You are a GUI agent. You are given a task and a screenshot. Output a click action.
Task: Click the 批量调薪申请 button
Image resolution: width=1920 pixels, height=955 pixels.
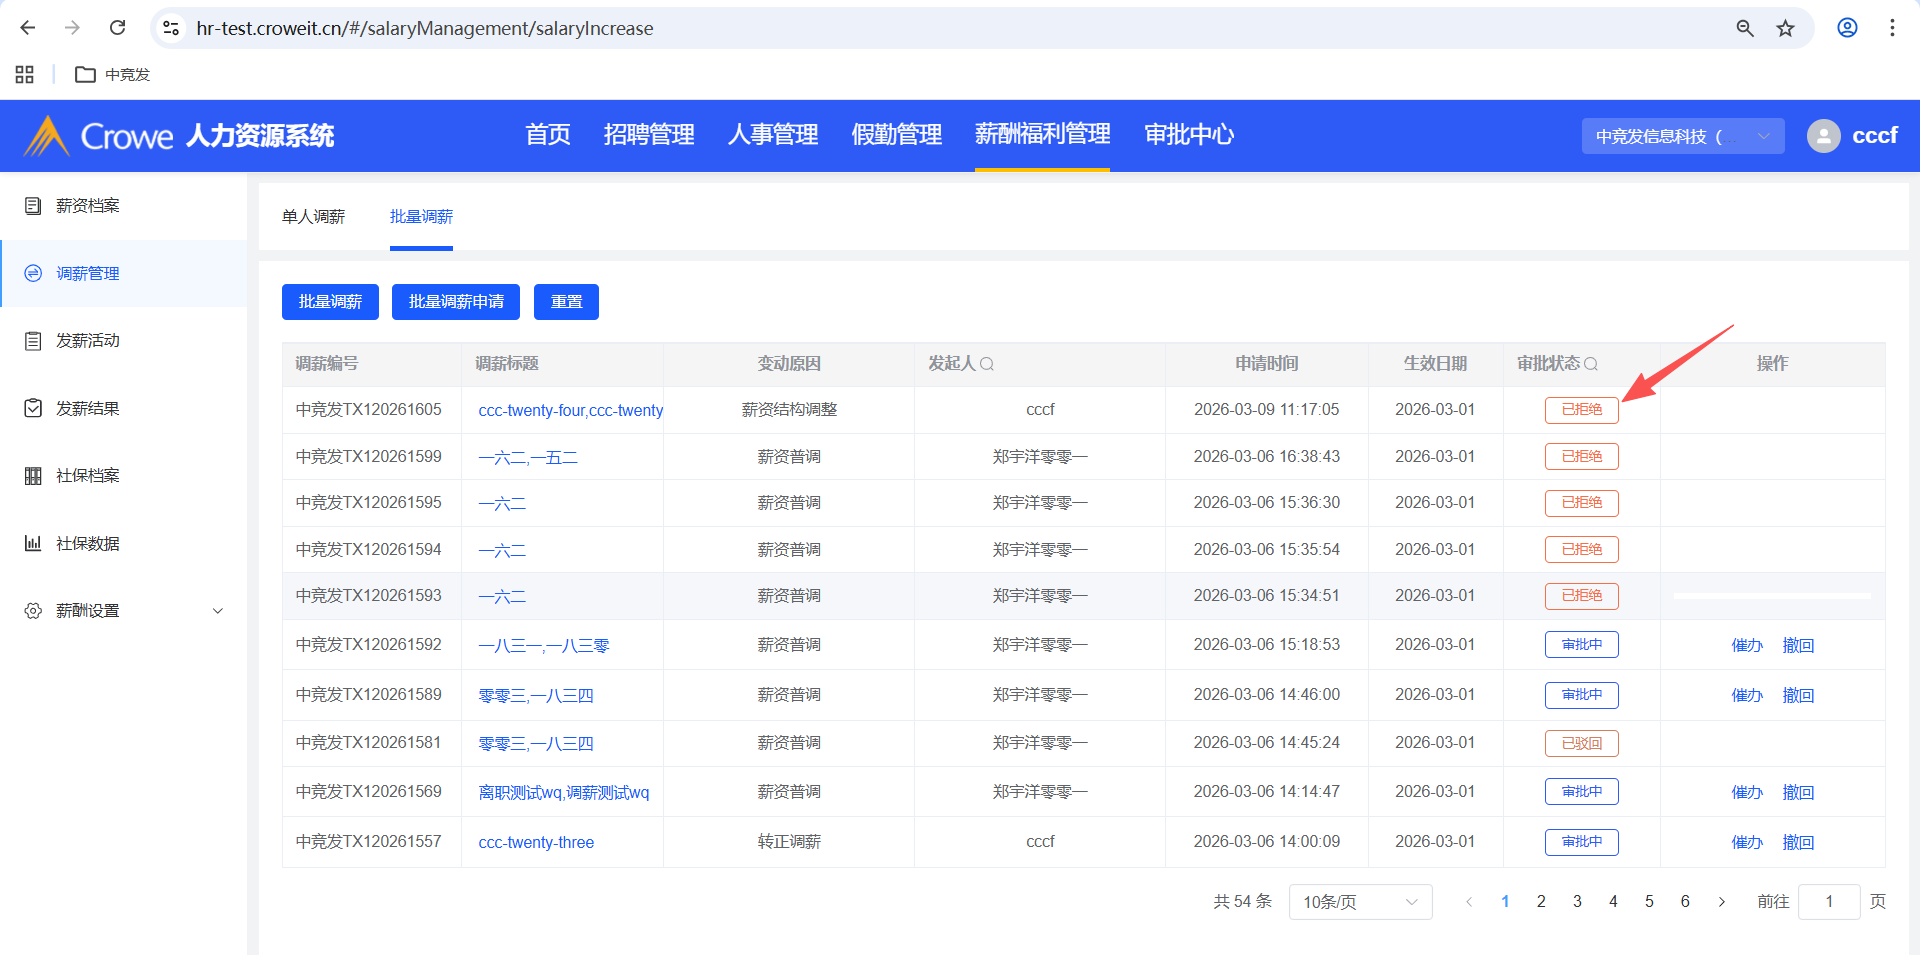click(455, 302)
